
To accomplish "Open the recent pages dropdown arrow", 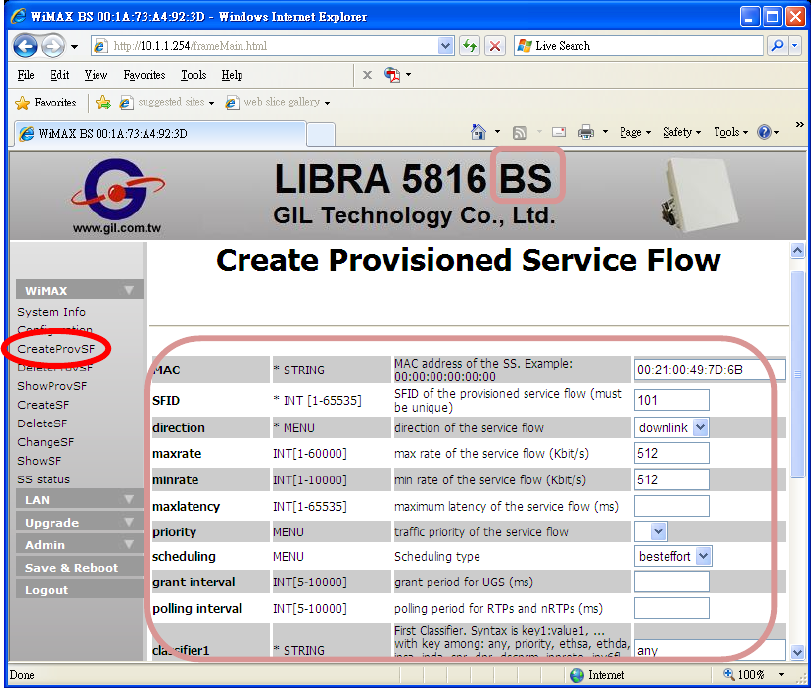I will point(74,47).
